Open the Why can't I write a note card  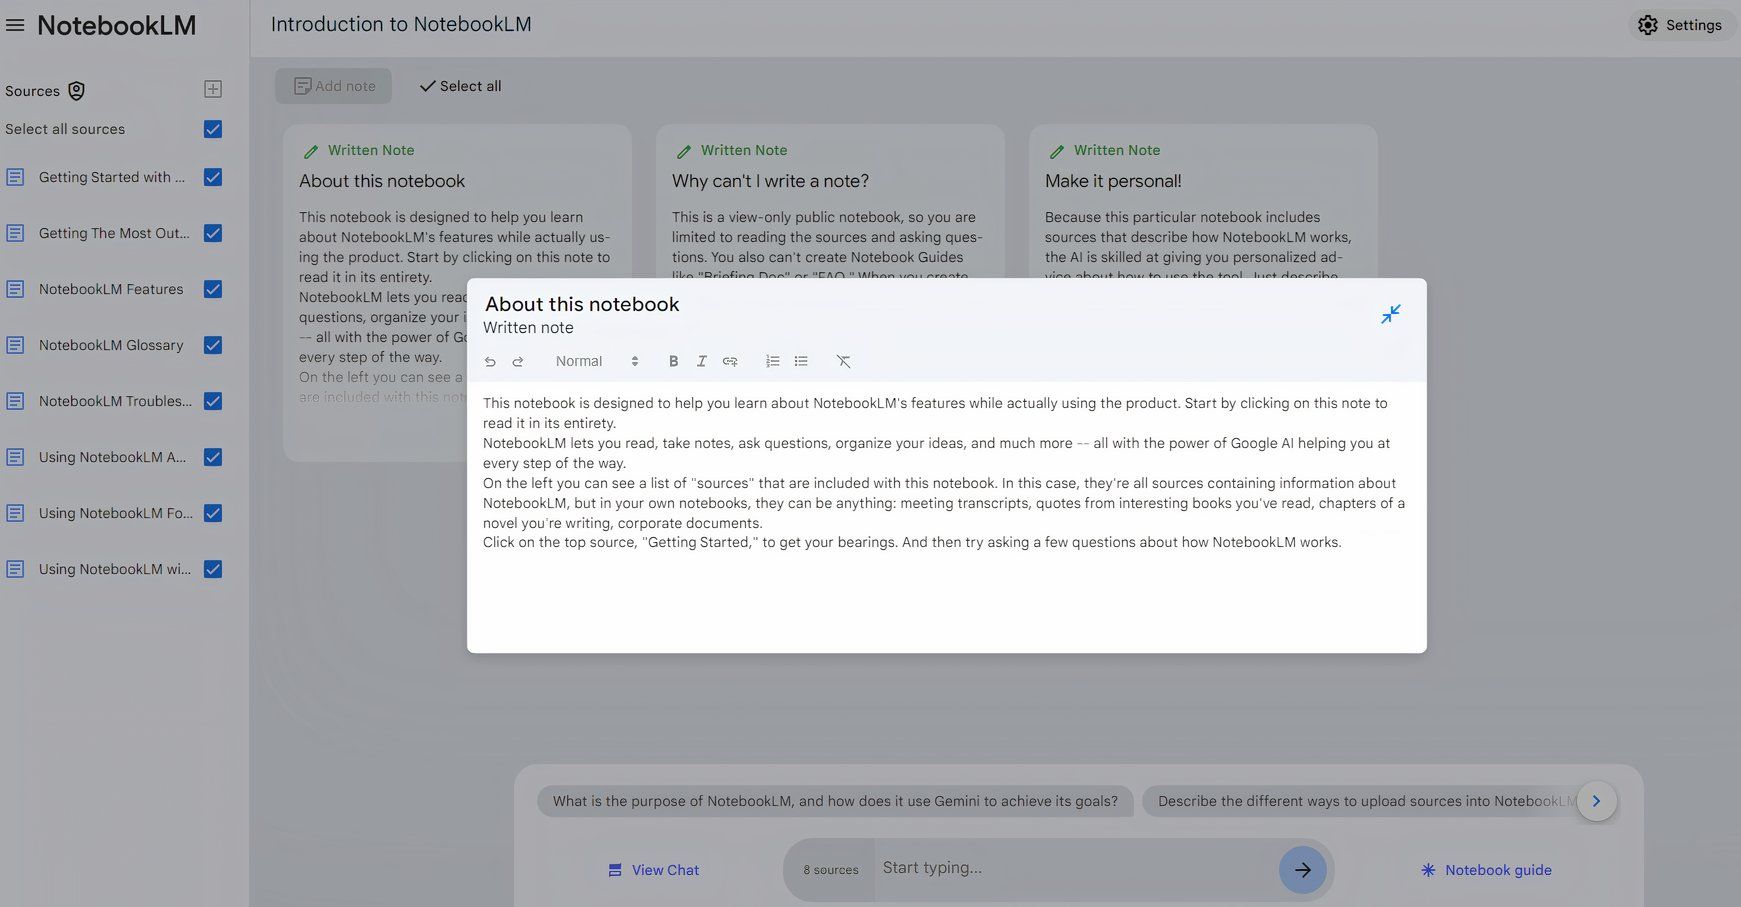[x=830, y=201]
